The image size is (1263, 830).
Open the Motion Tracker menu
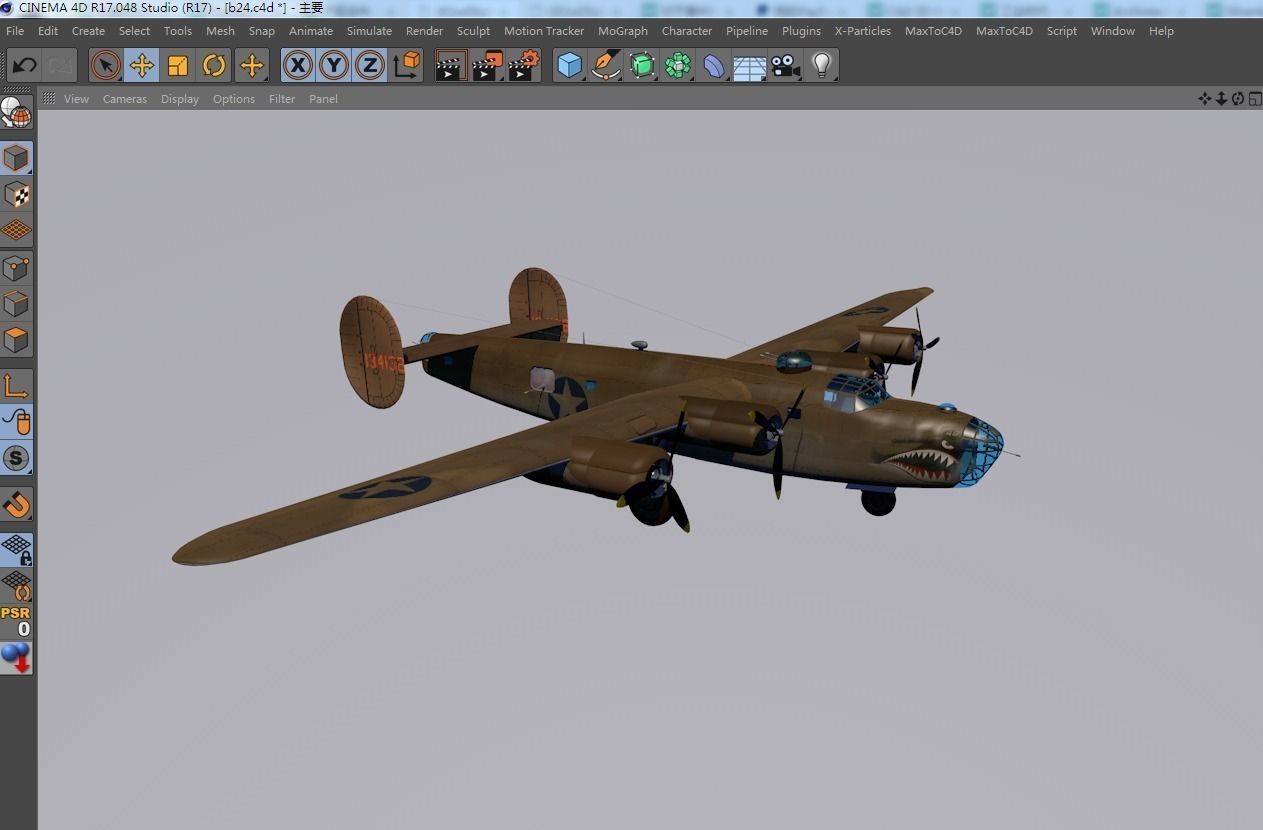[544, 31]
